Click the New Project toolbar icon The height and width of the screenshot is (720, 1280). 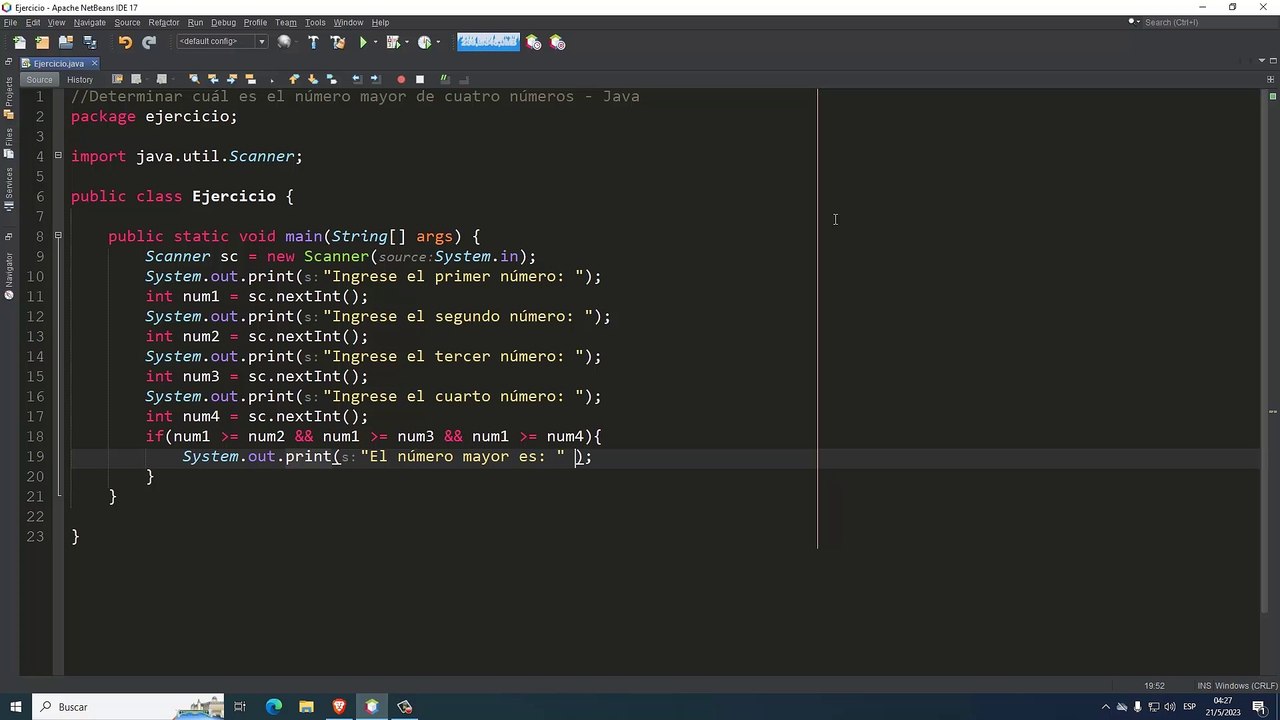42,42
